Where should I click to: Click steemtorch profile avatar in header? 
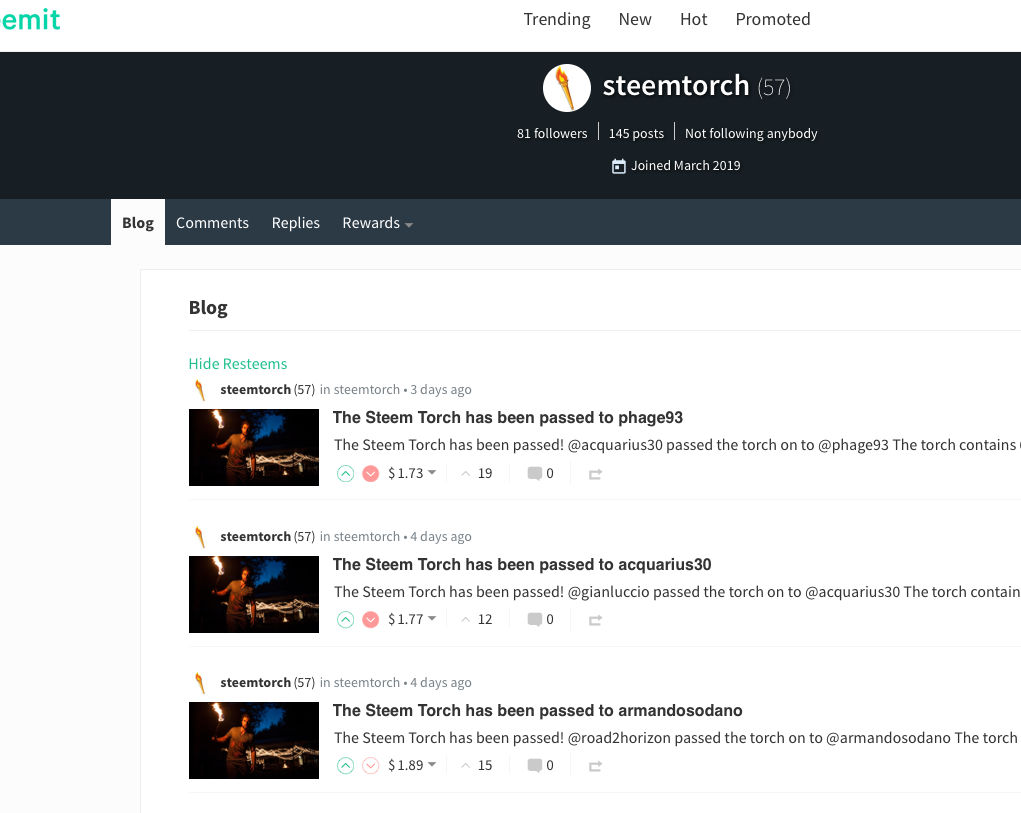point(566,88)
